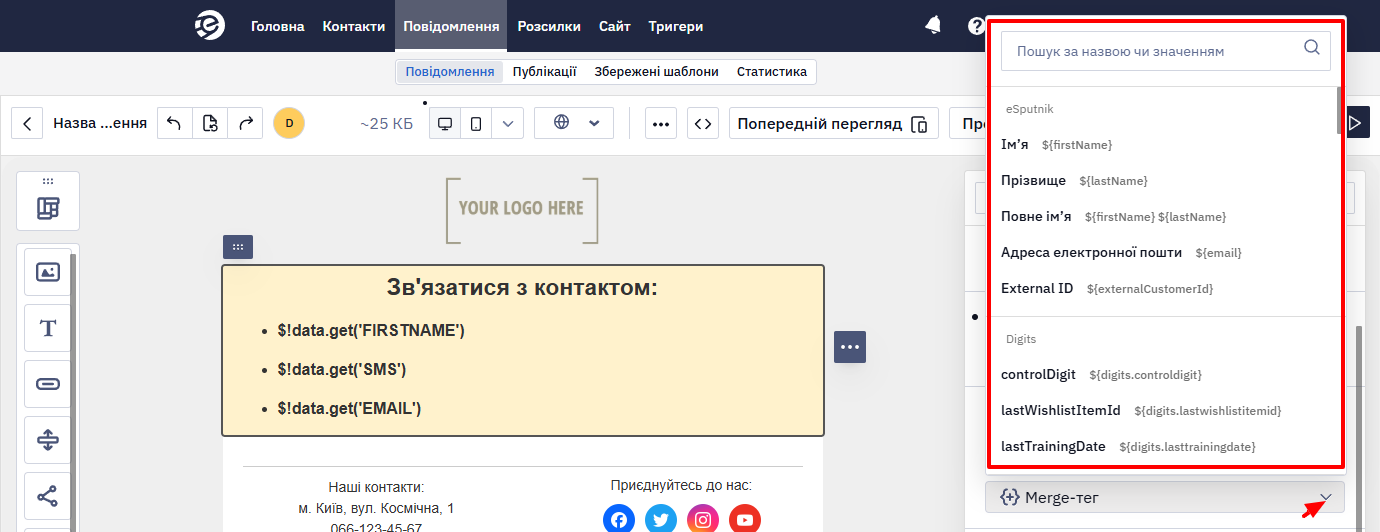
Task: Click the merge tag search input field
Action: click(1166, 50)
